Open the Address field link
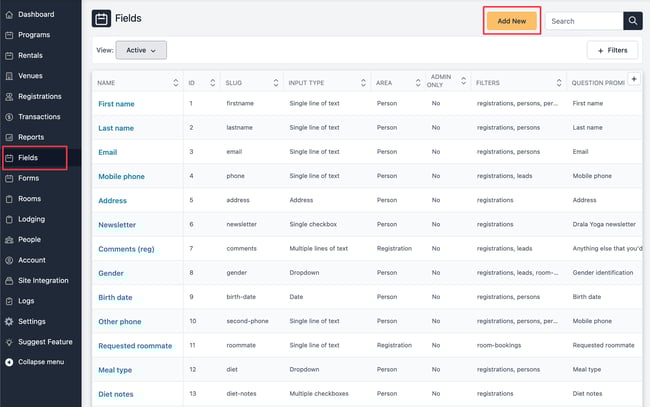The width and height of the screenshot is (650, 407). (x=112, y=201)
